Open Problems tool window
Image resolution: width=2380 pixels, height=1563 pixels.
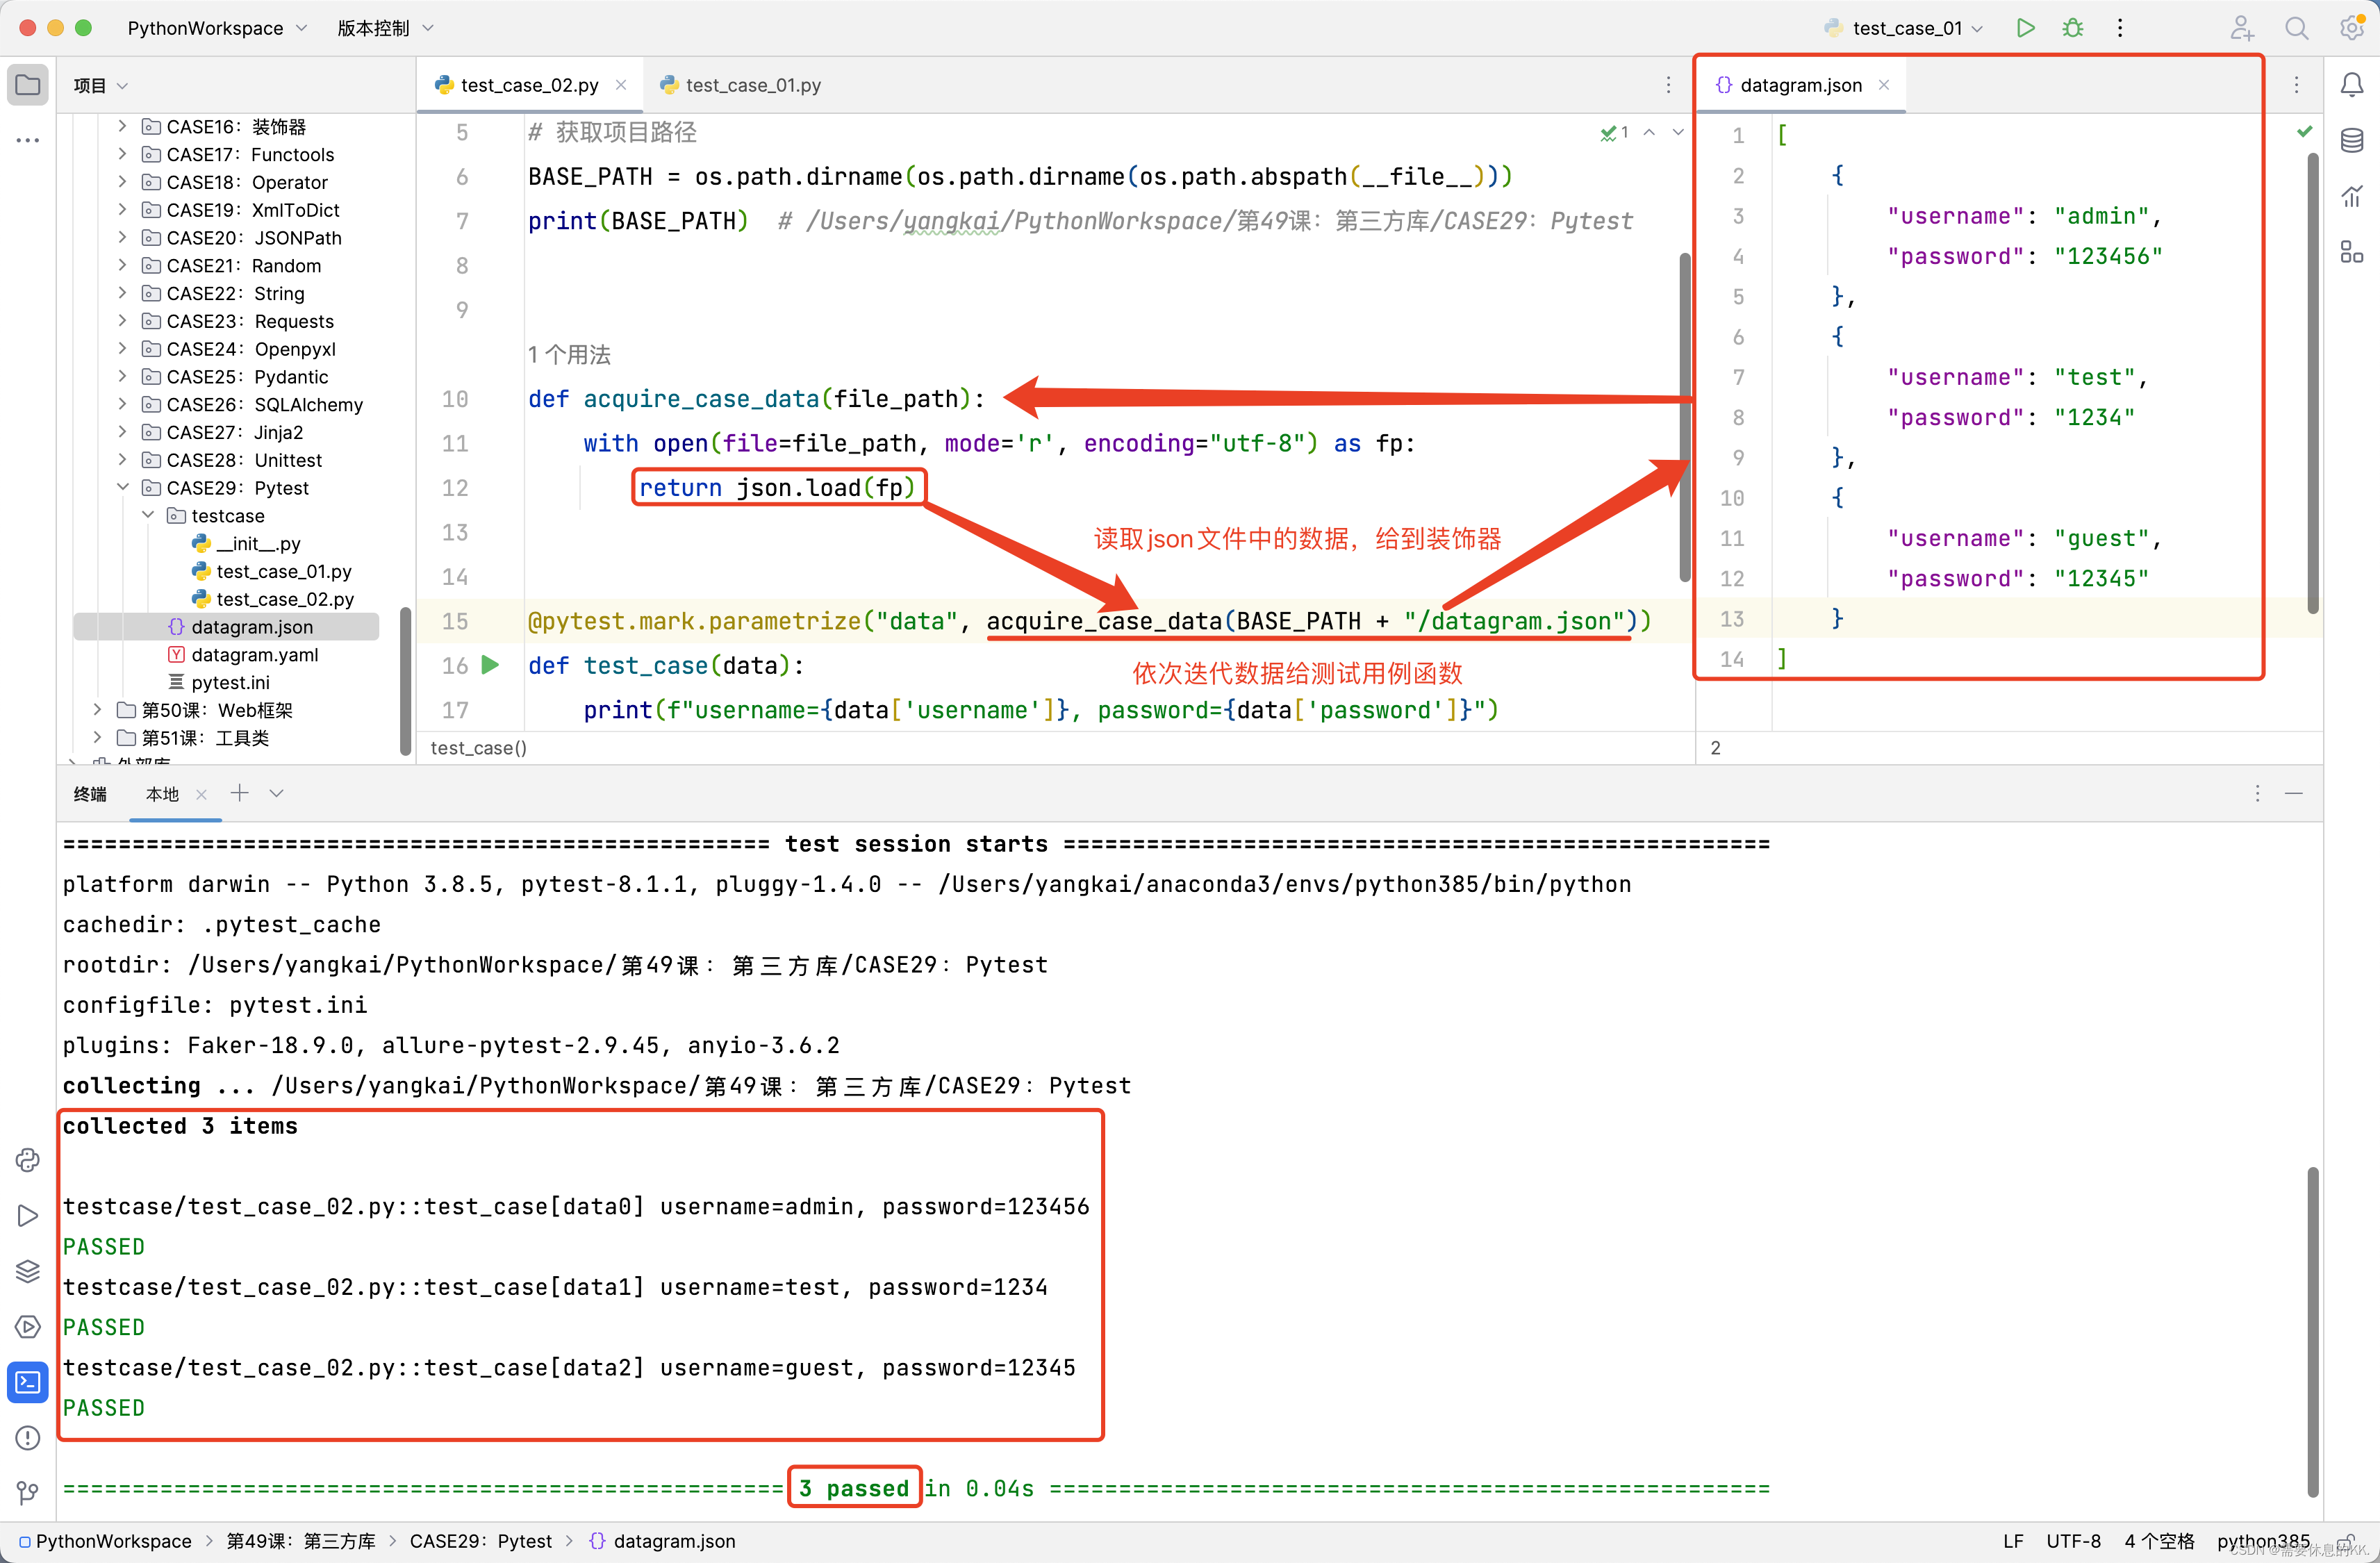pyautogui.click(x=28, y=1438)
